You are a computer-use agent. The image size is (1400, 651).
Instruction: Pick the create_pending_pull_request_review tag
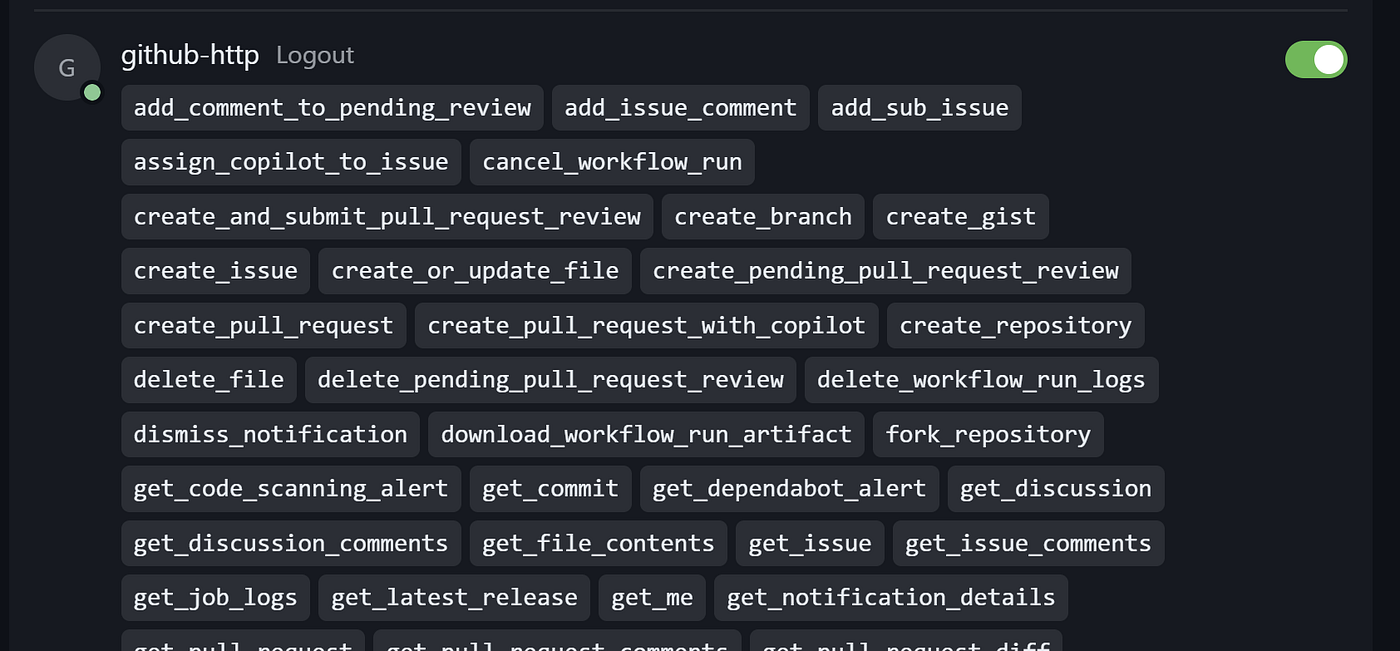(886, 271)
